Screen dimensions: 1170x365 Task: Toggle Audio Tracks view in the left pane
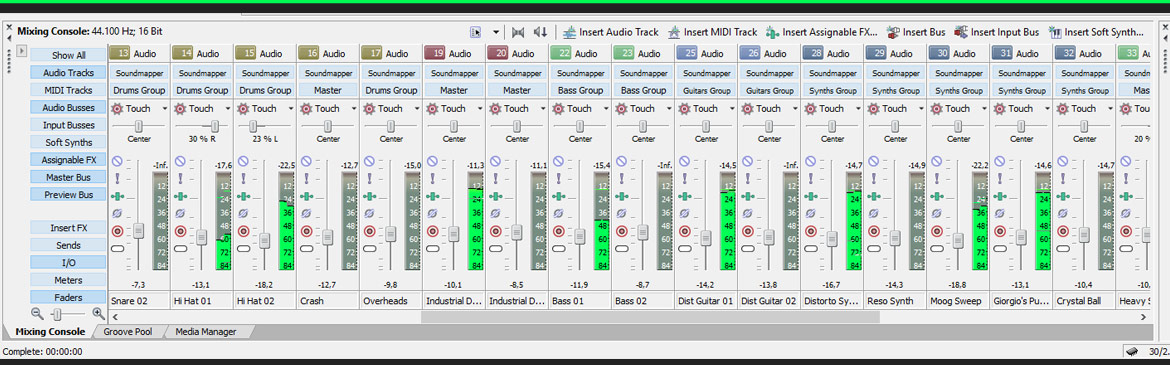(x=69, y=72)
